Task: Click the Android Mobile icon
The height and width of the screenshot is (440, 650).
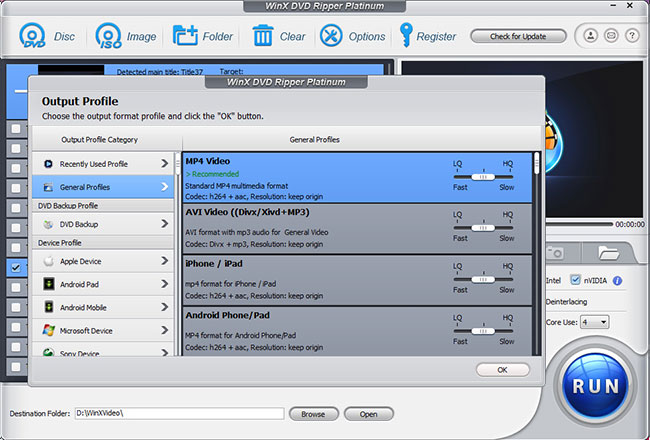Action: 49,307
